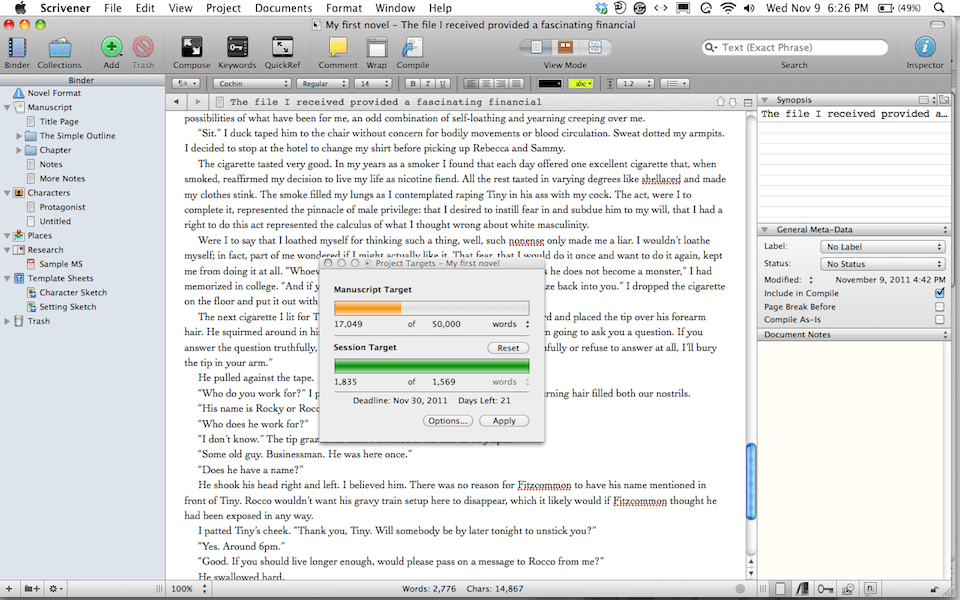This screenshot has width=960, height=600.
Task: Open the Regular typeface dropdown
Action: click(323, 83)
